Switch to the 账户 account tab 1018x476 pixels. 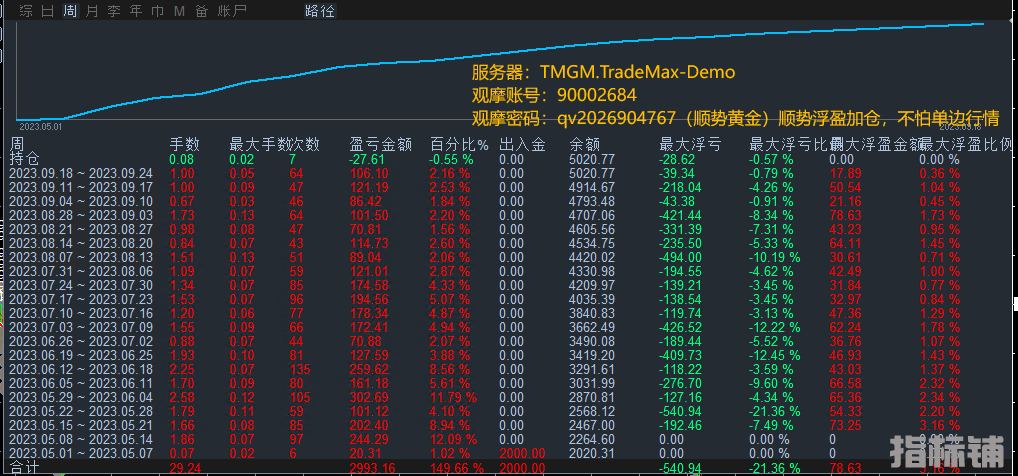tap(232, 10)
